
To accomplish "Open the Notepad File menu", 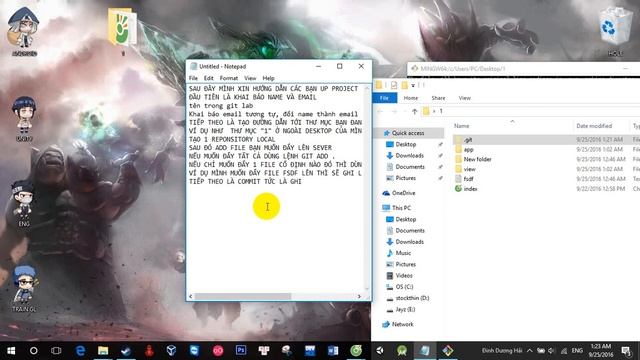I will click(193, 78).
